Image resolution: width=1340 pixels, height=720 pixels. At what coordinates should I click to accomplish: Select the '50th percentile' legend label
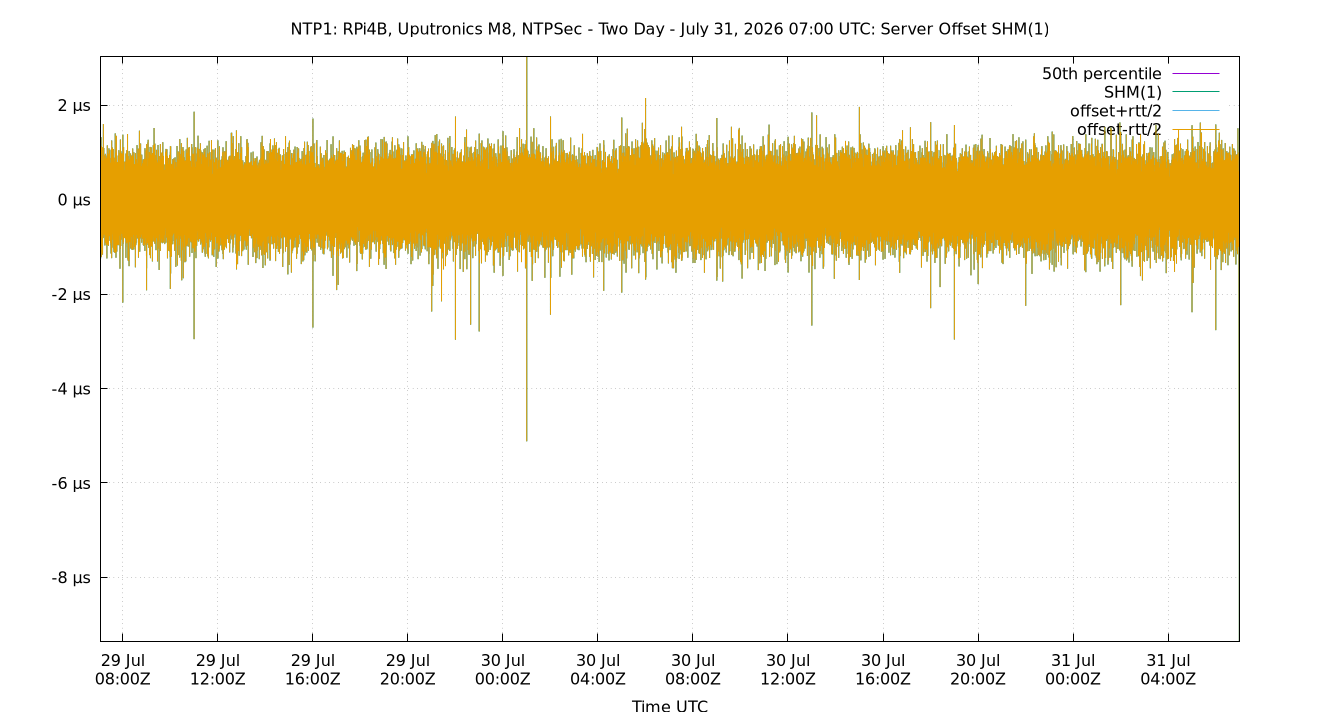click(x=1102, y=74)
